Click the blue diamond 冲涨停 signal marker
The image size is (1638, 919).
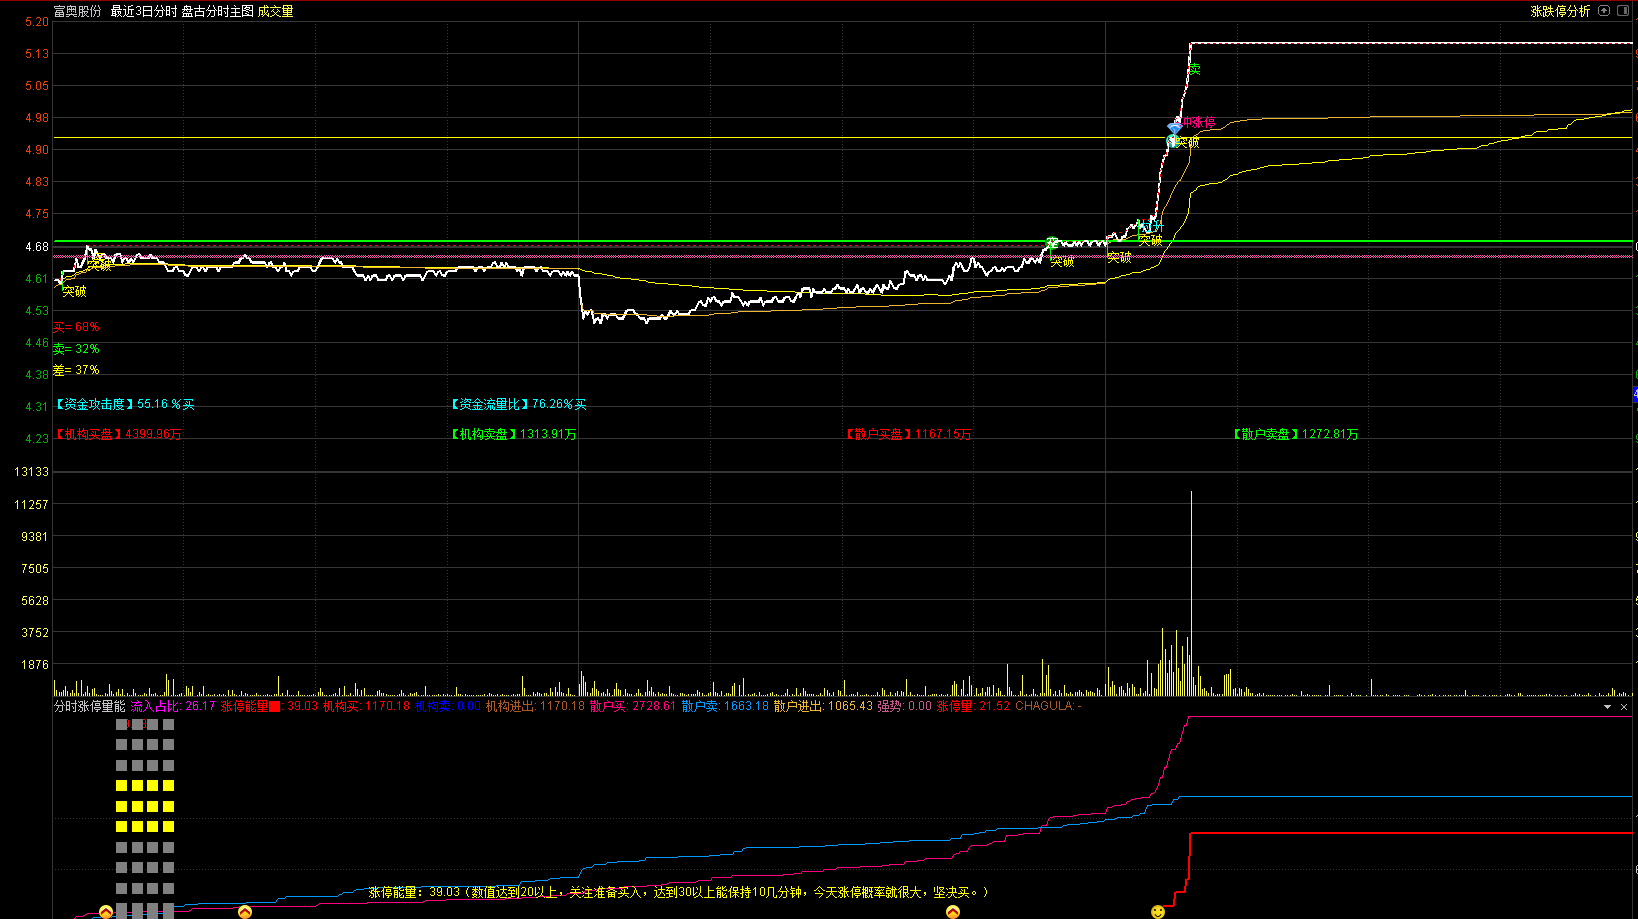coord(1175,127)
